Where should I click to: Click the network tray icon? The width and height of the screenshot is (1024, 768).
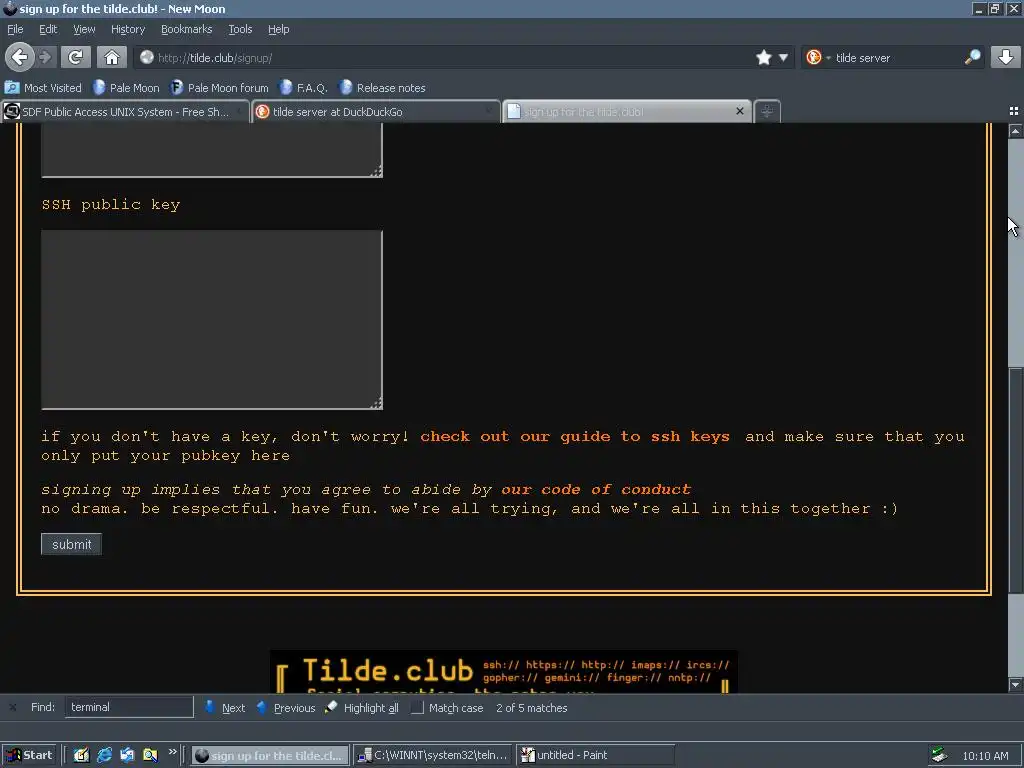939,756
